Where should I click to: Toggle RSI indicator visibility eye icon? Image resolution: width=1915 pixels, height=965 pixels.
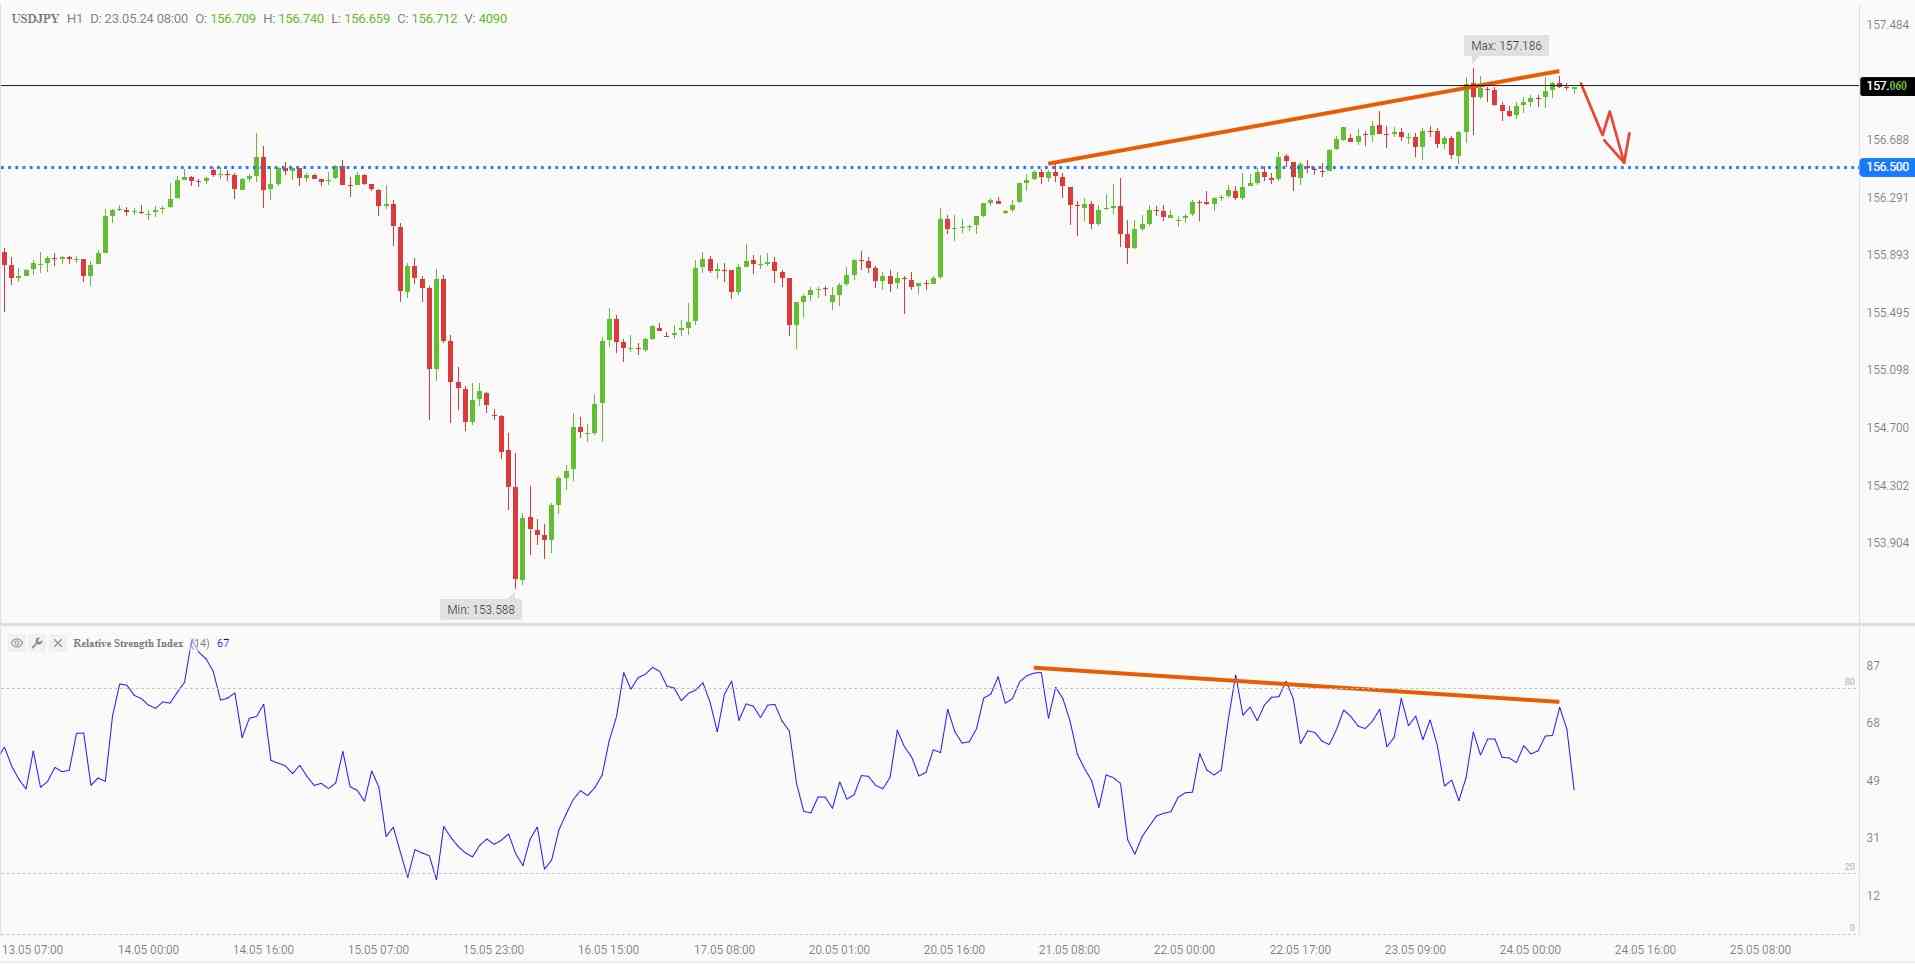pos(16,643)
